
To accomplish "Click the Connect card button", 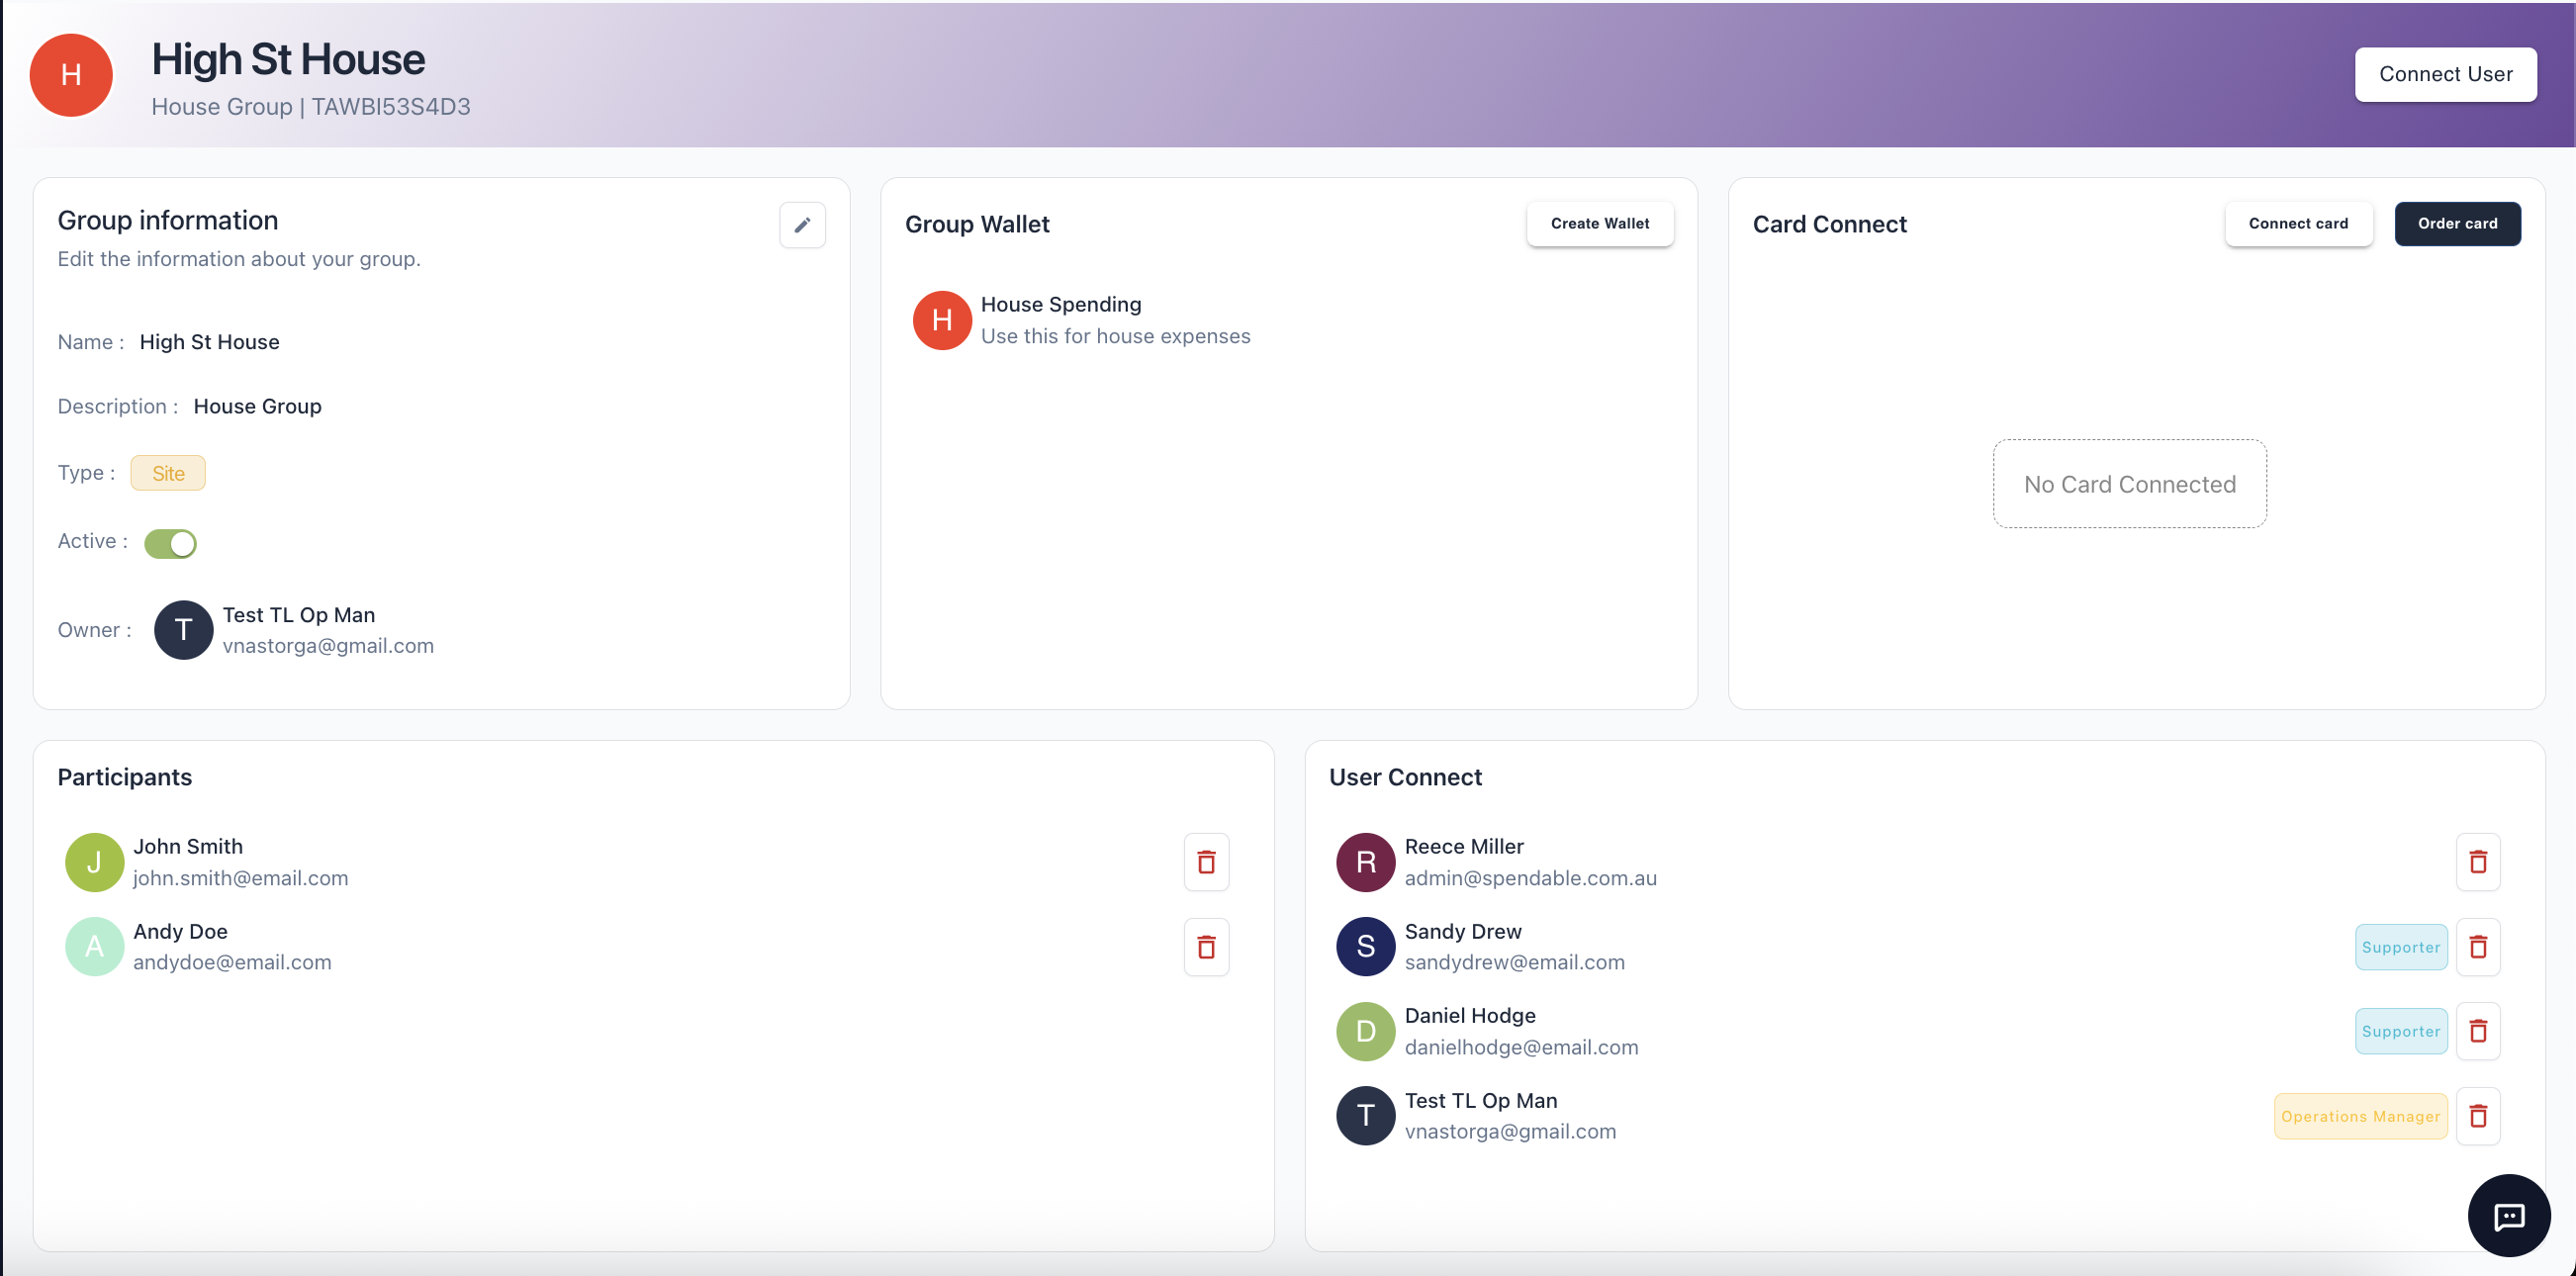I will coord(2297,224).
